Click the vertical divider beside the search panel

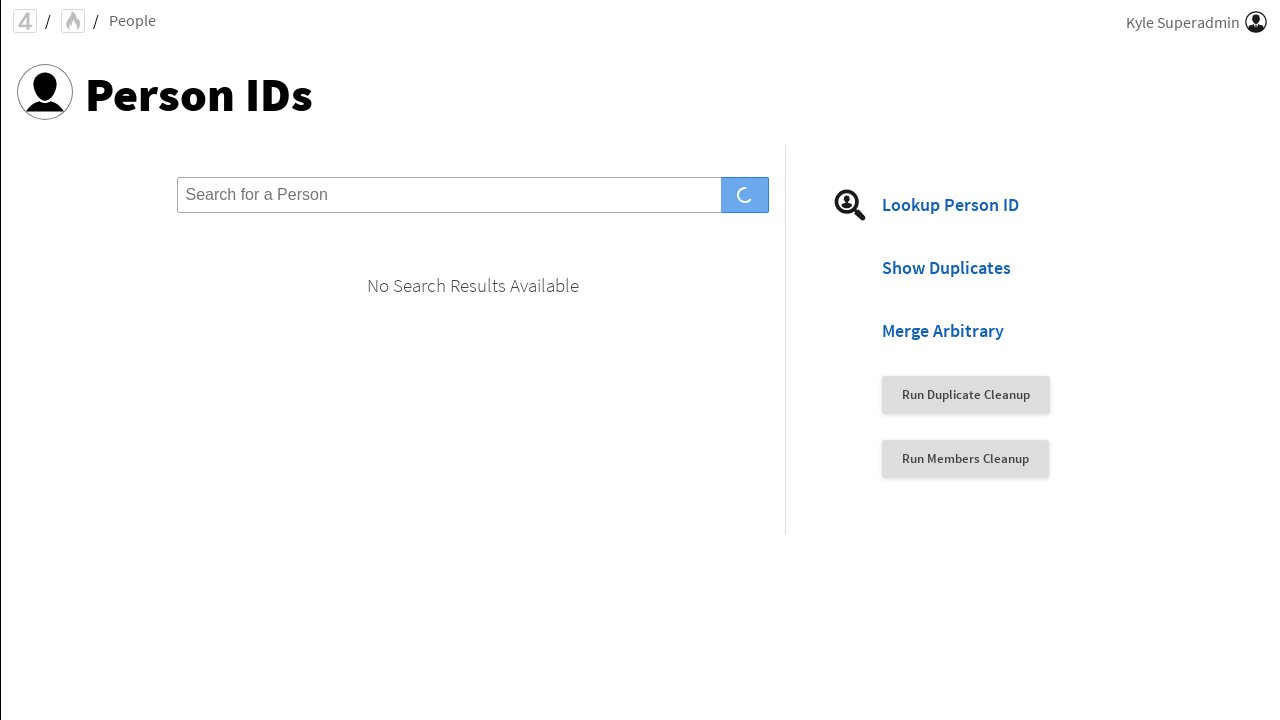(785, 340)
